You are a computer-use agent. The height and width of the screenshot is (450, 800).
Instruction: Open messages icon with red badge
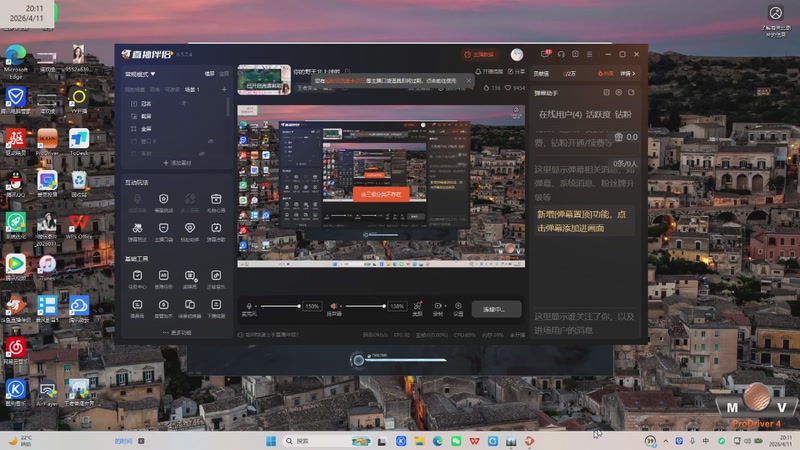(x=545, y=54)
